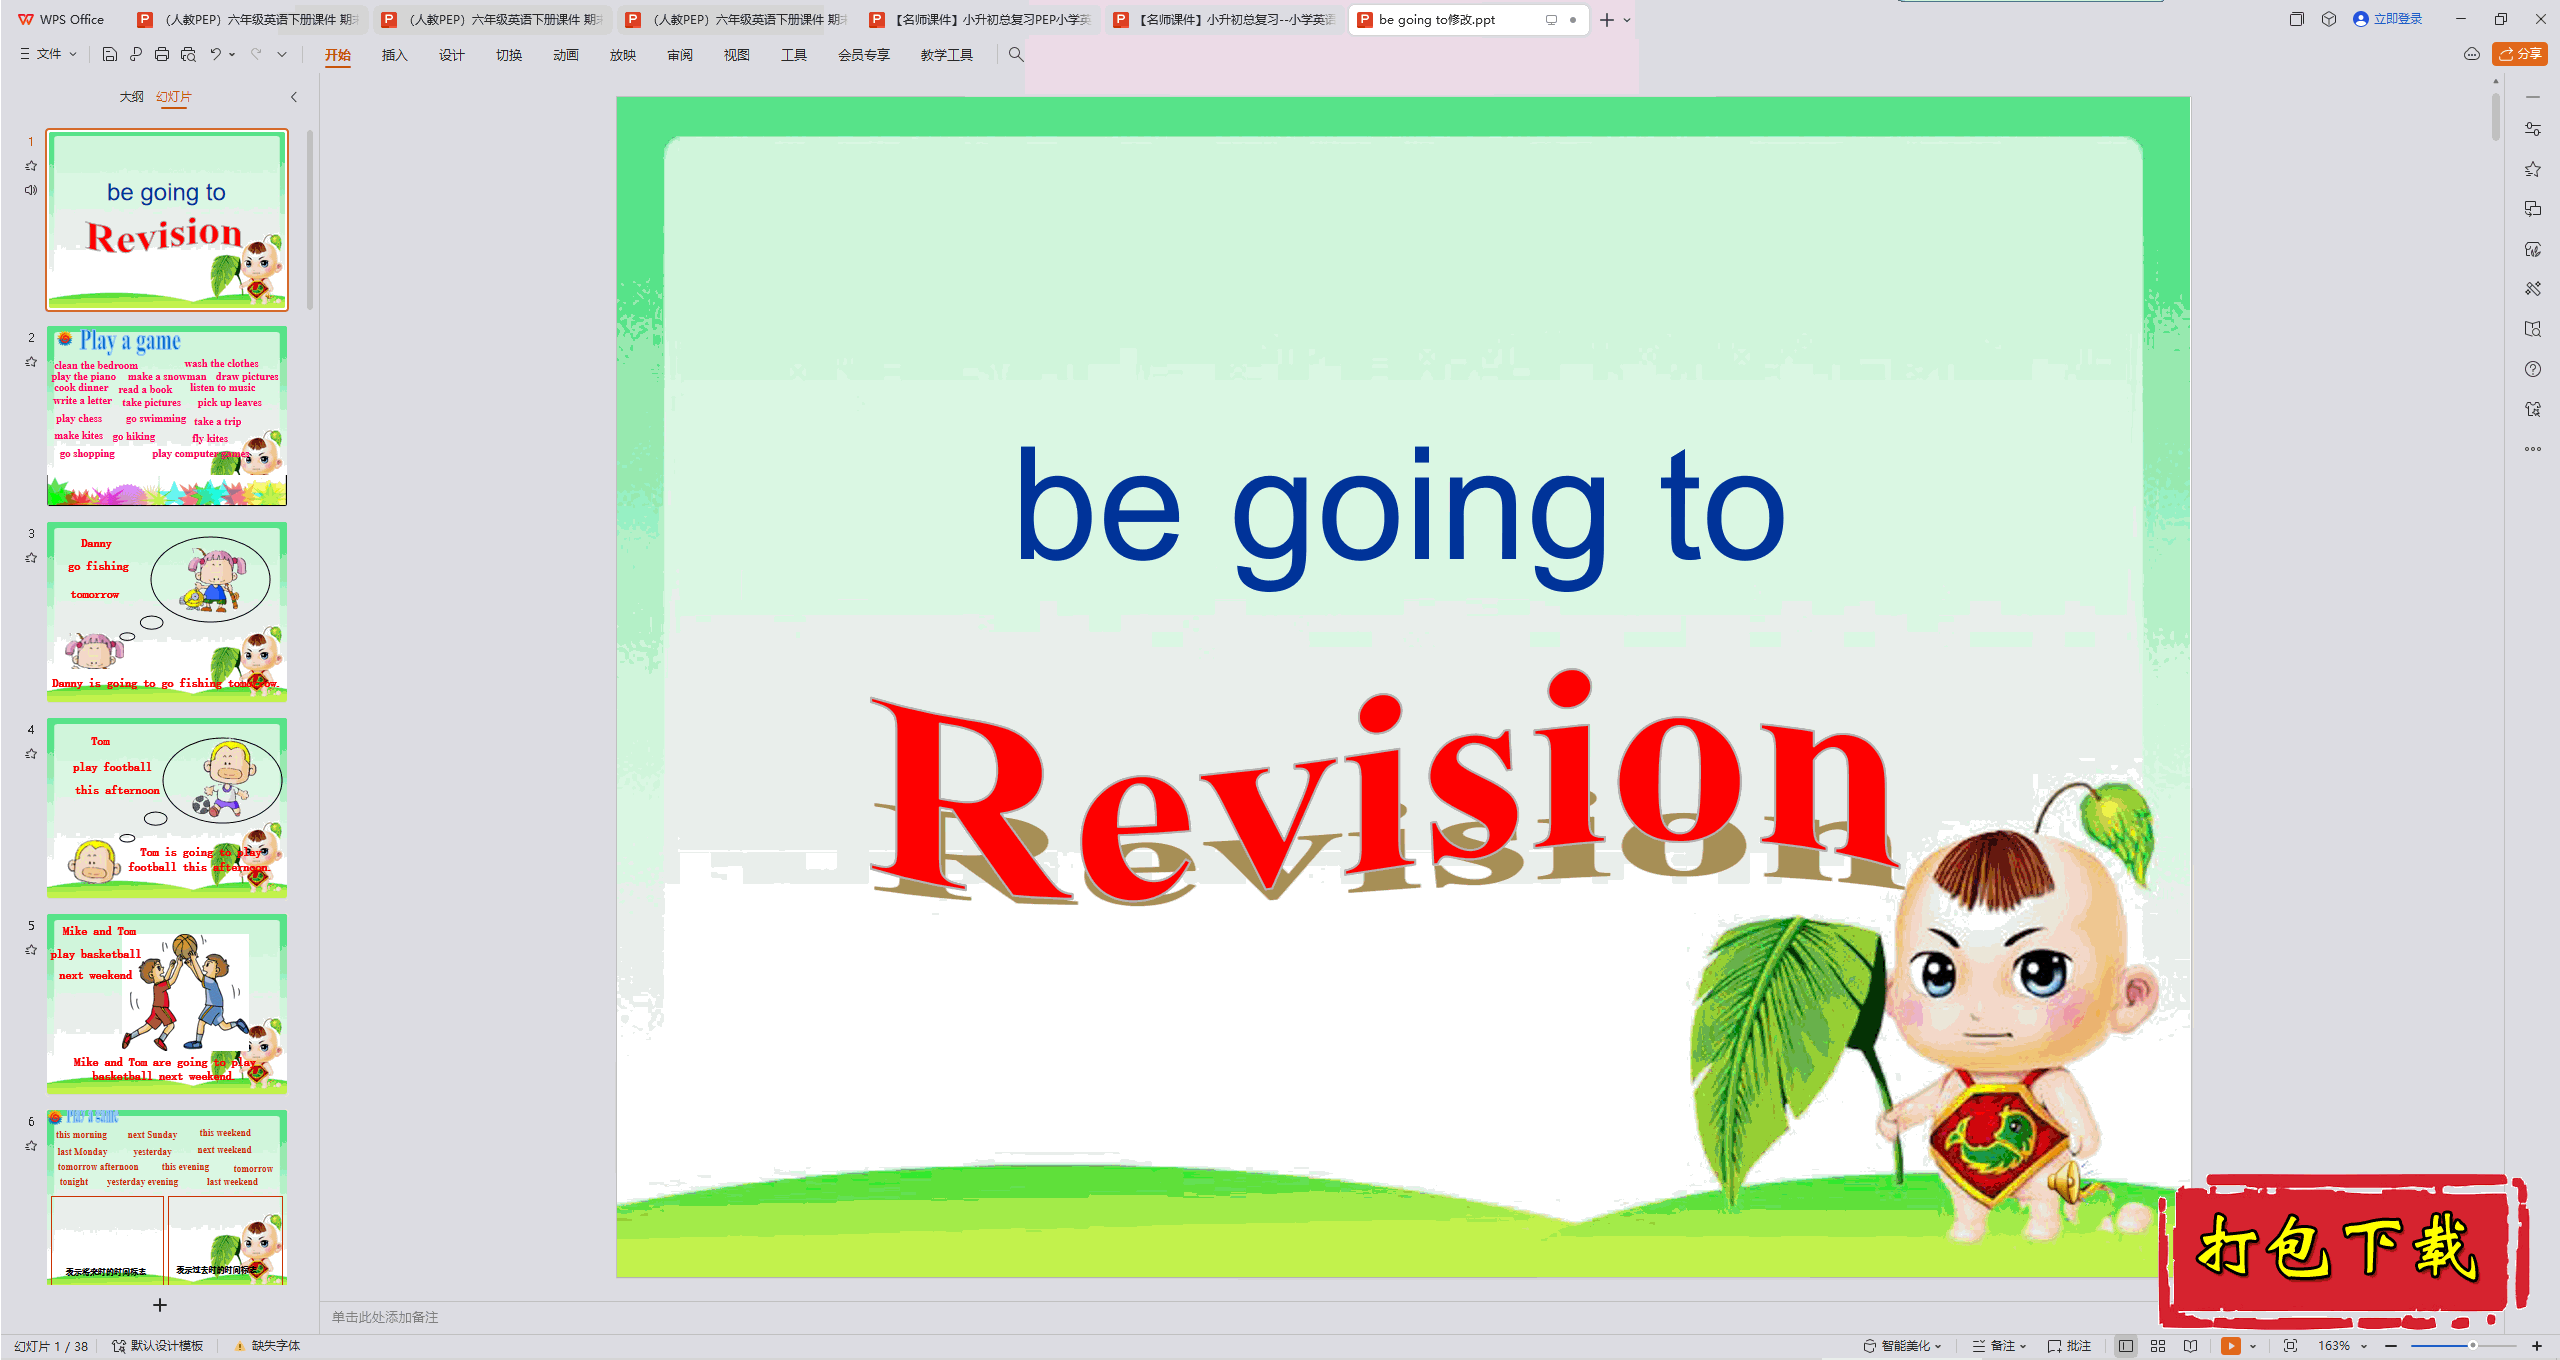Screen dimensions: 2560x1360
Task: Click the orange 分享 share button
Action: (x=2520, y=54)
